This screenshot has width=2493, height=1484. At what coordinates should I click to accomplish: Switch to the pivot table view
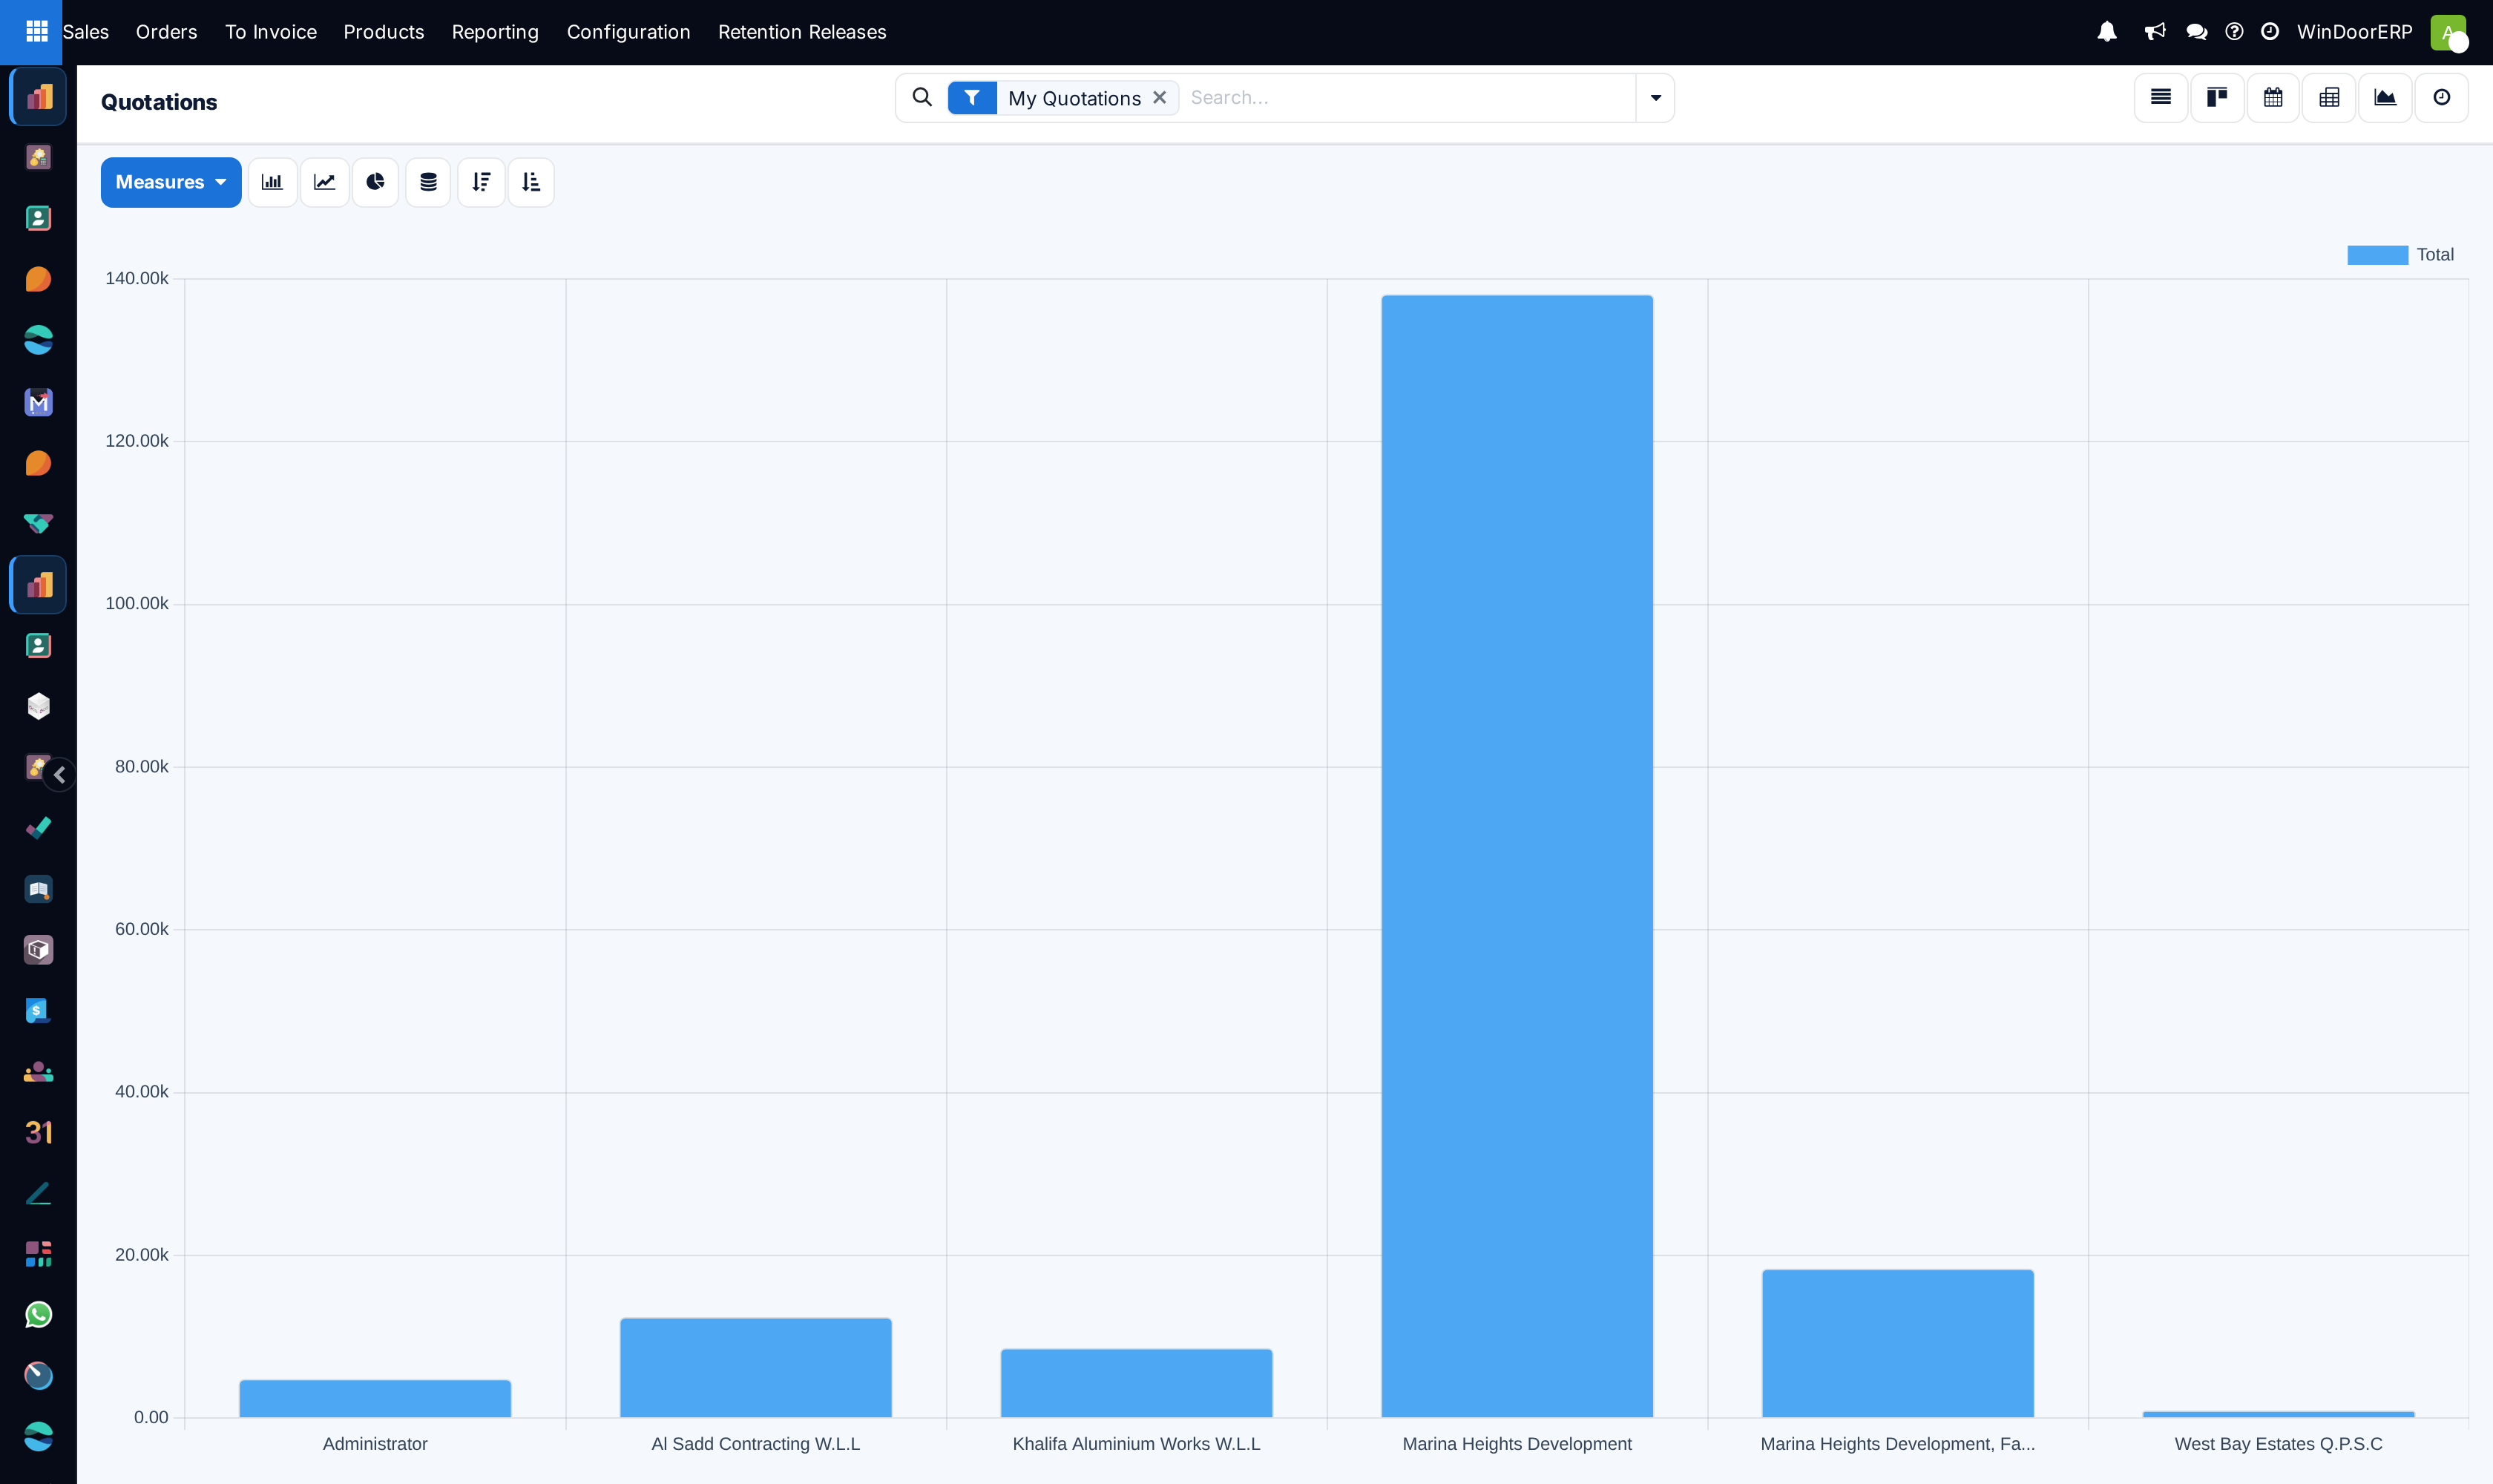click(x=2329, y=98)
